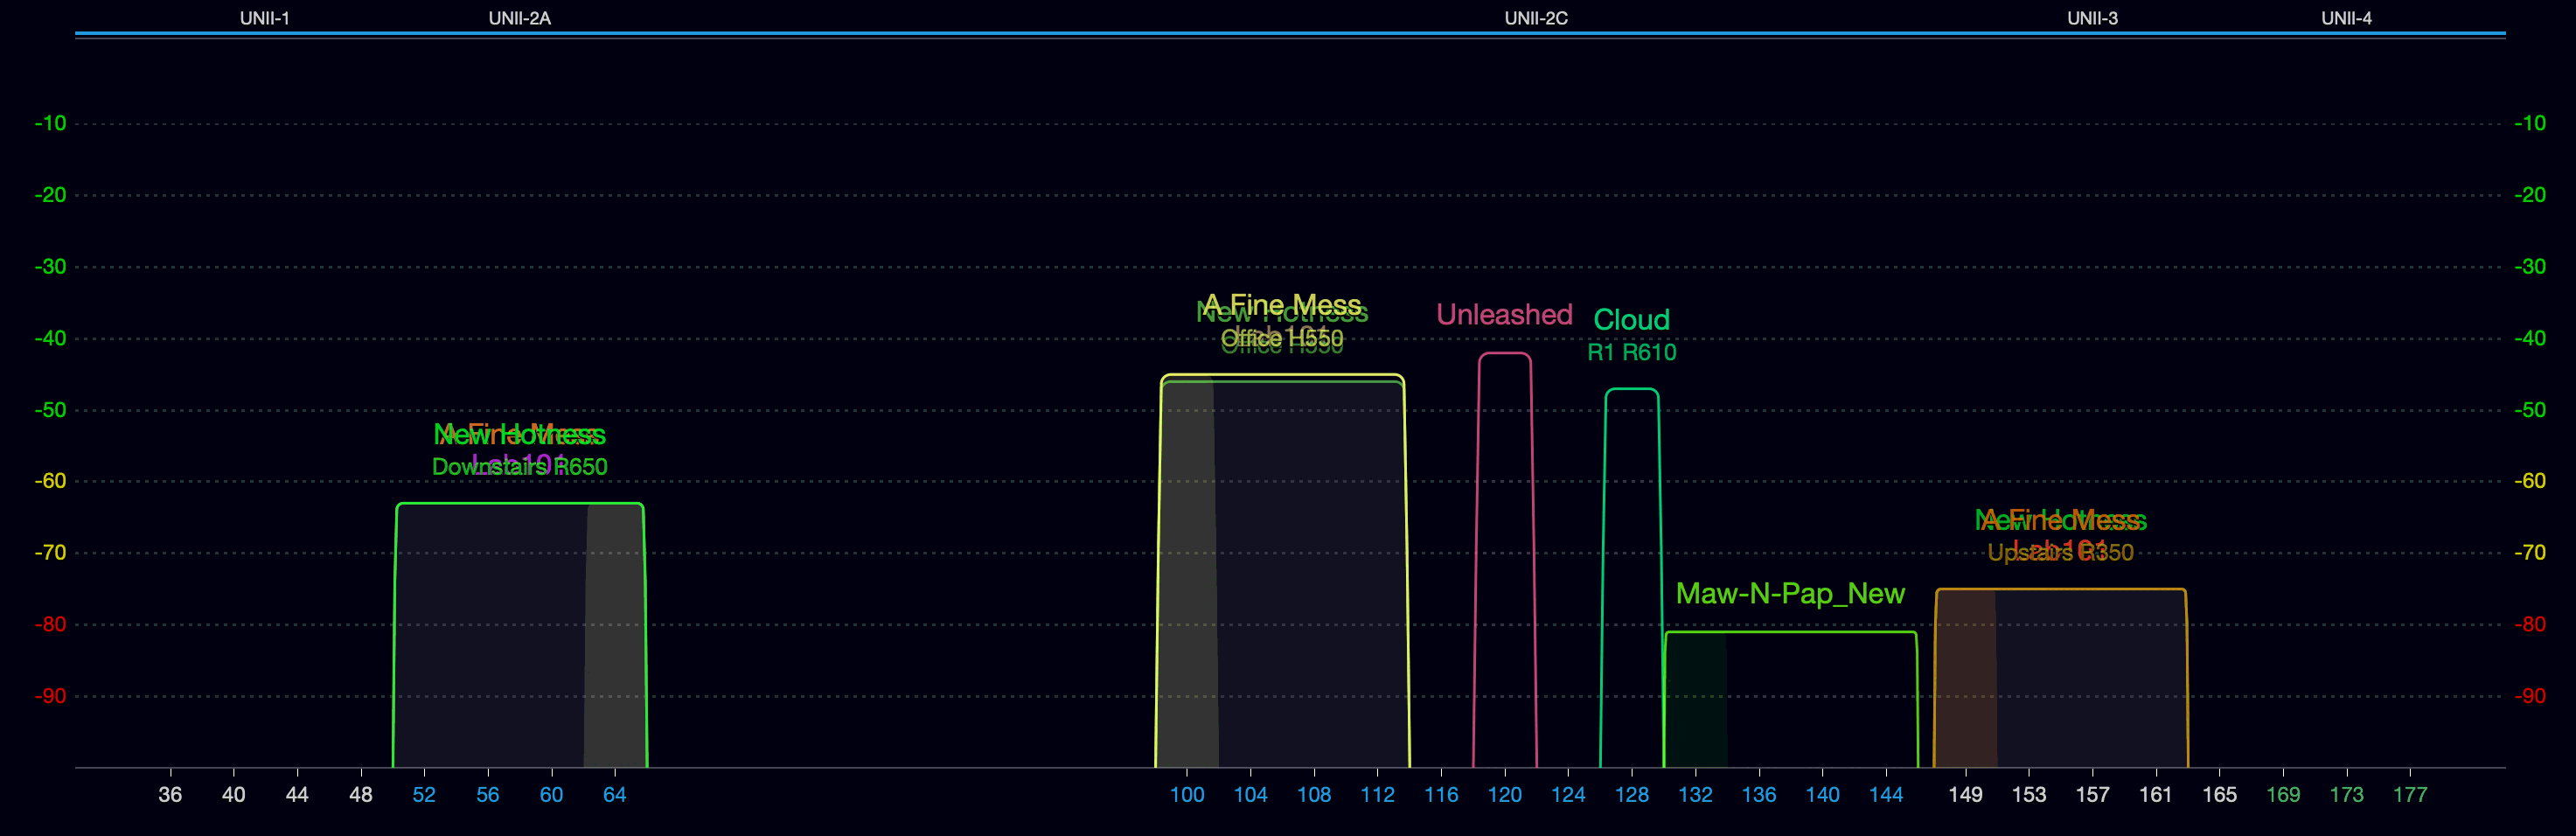
Task: Select channel 36 on the axis
Action: [170, 795]
